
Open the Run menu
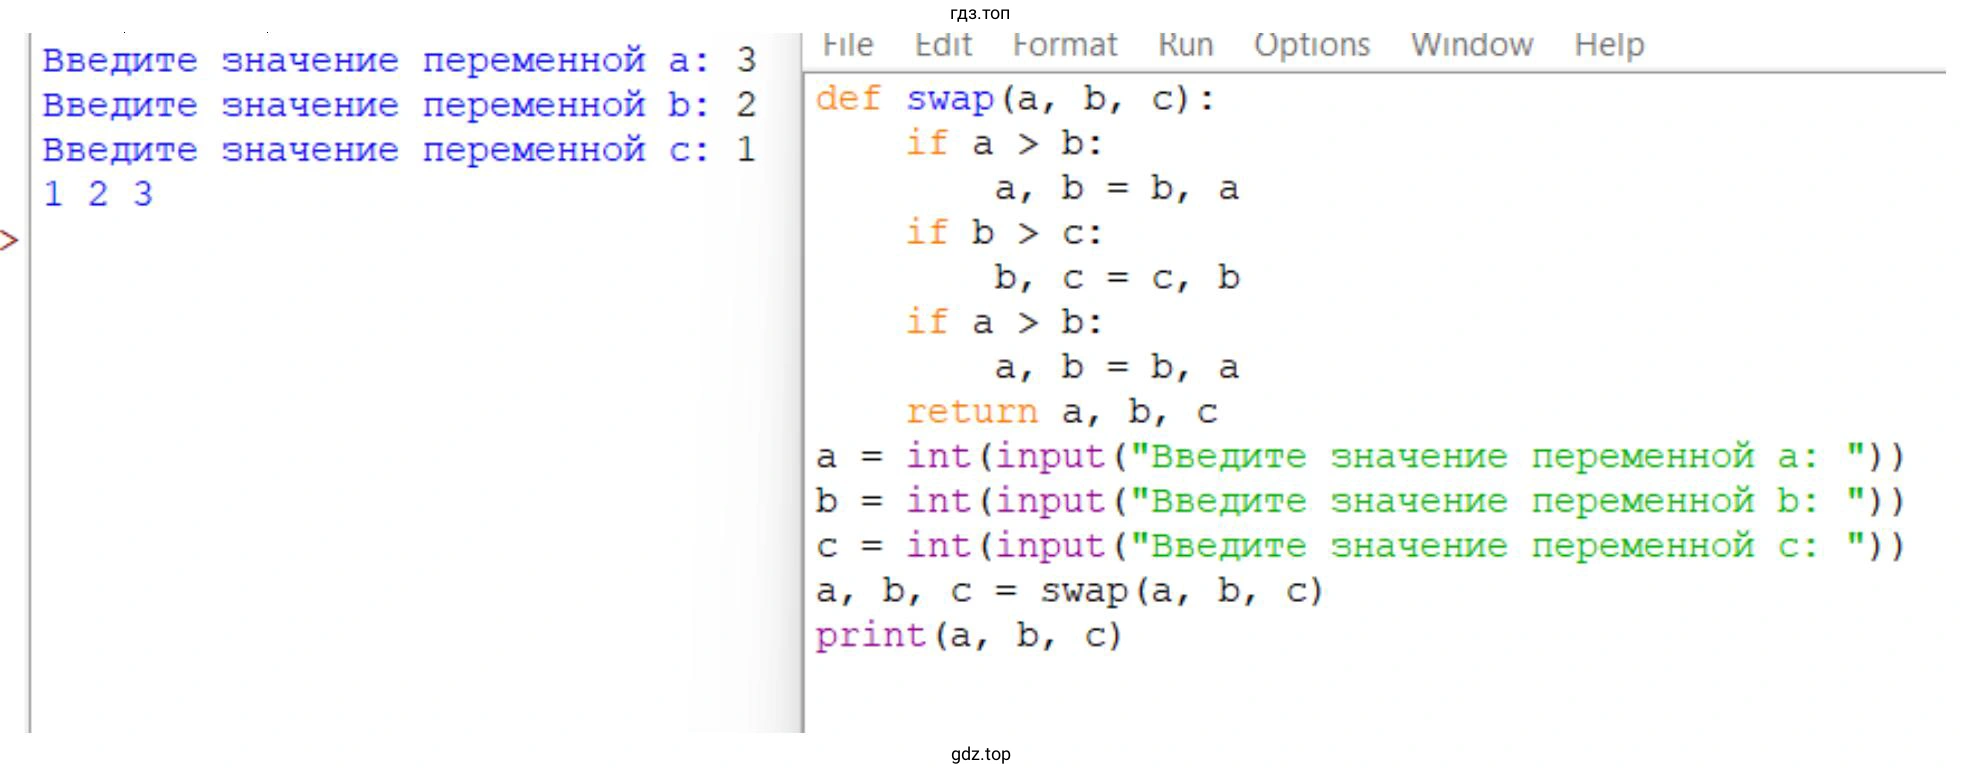(1185, 45)
